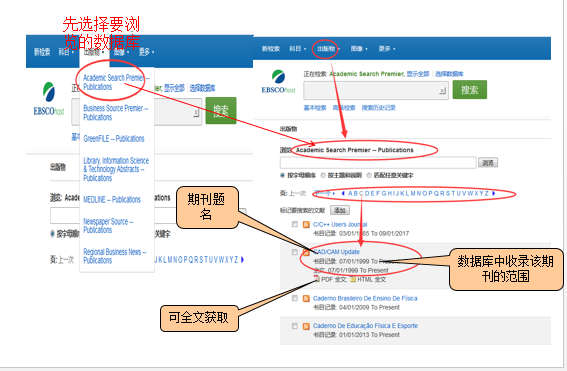Image resolution: width=567 pixels, height=371 pixels.
Task: Click the RSS icon beside C/C++ Users Journal
Action: coord(306,225)
